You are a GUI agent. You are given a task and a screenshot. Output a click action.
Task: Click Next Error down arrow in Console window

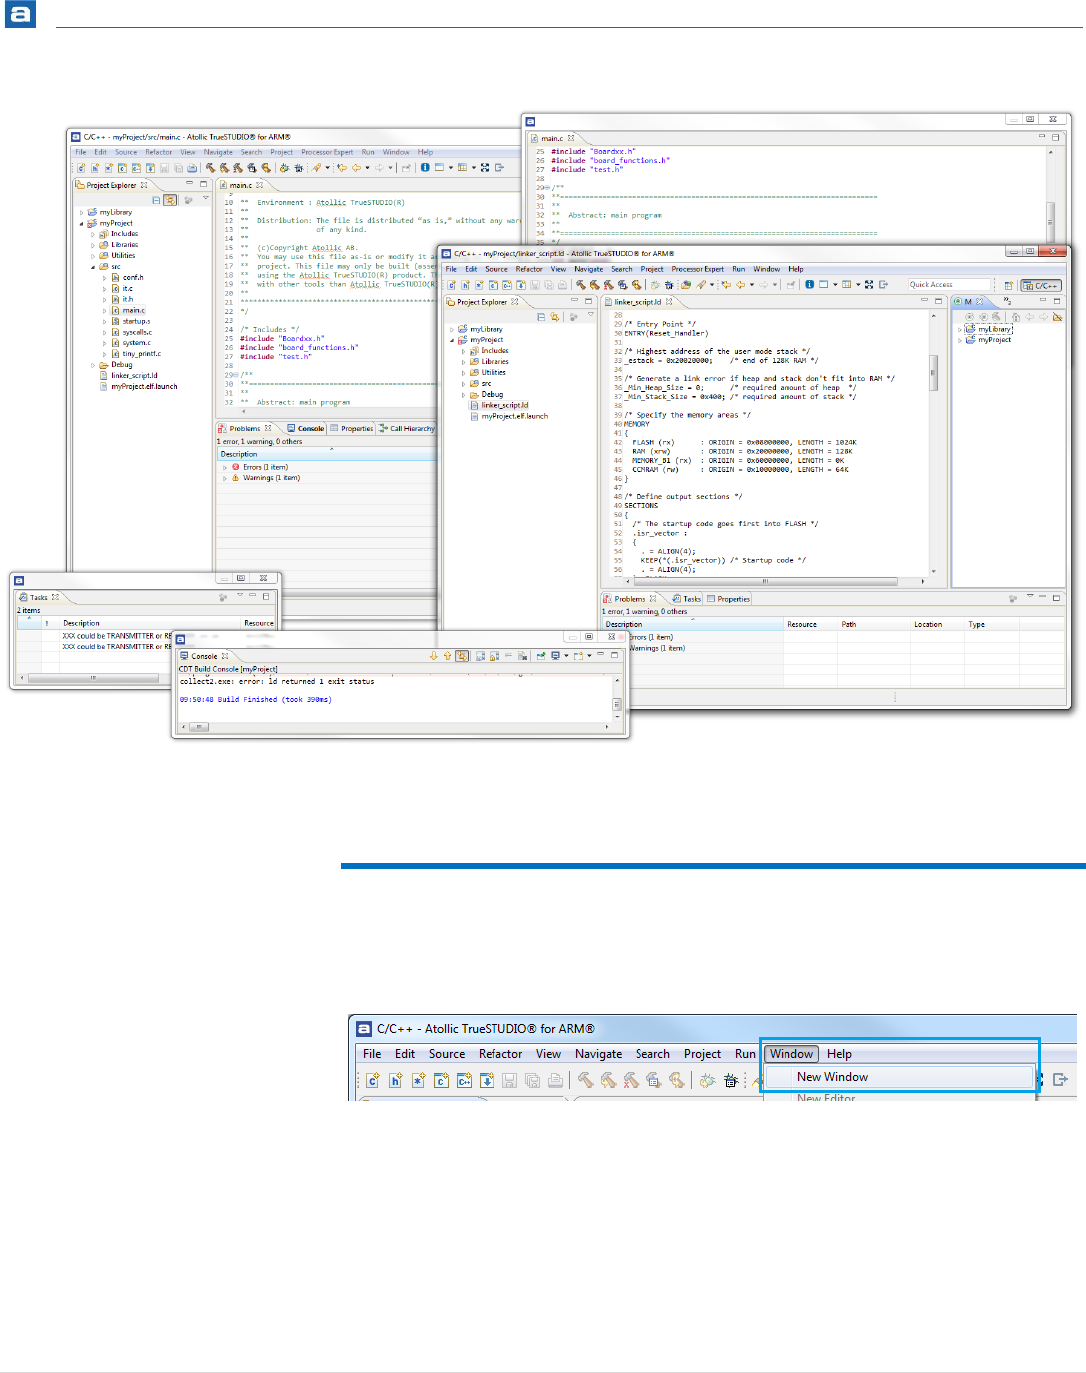(434, 656)
